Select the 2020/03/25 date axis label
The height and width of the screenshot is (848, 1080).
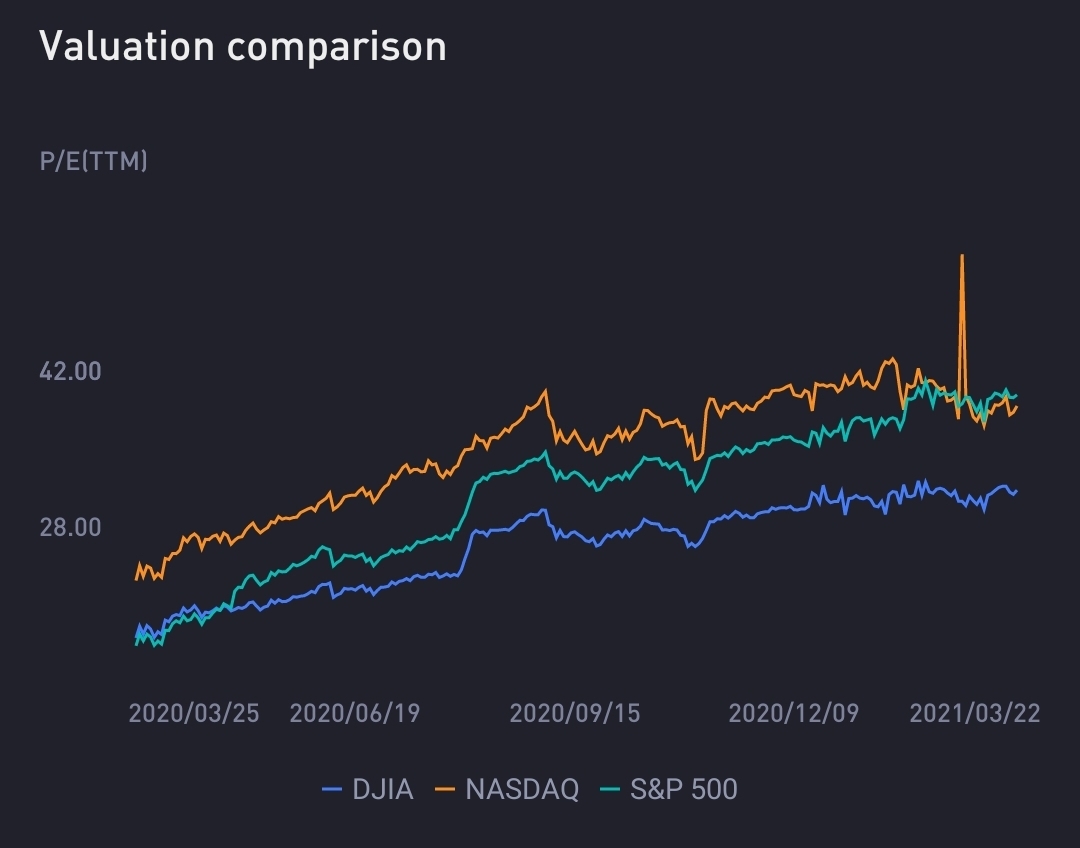point(194,713)
